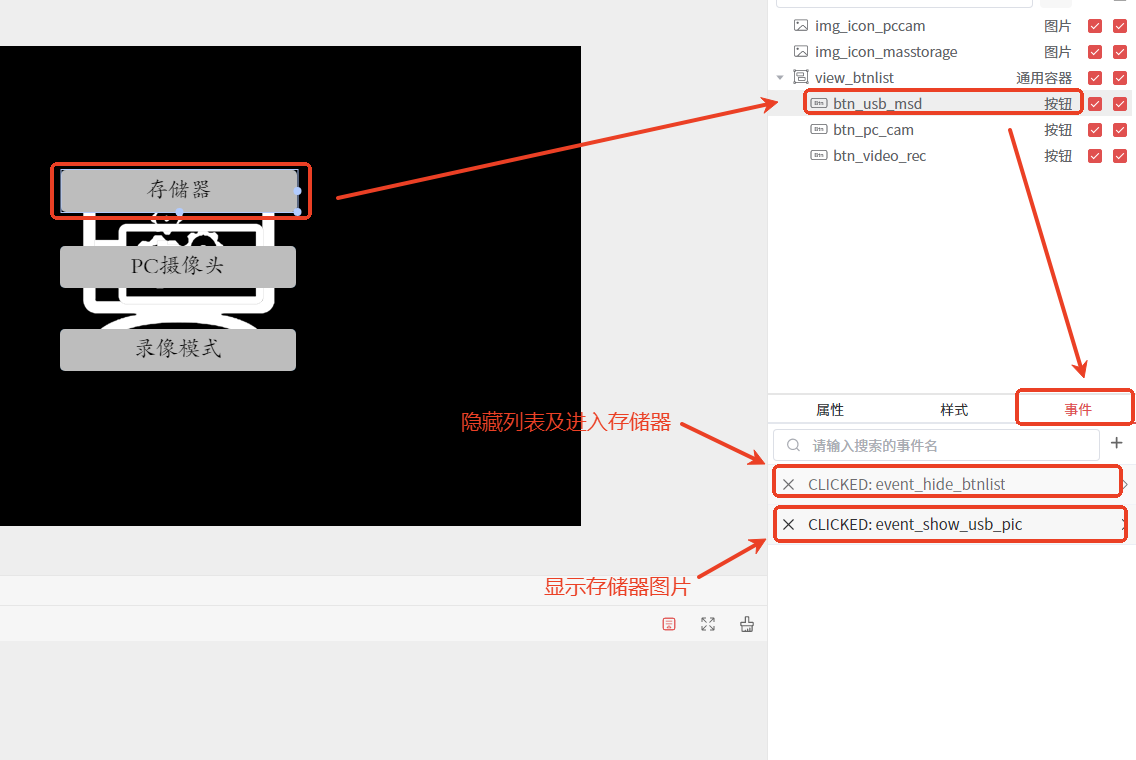1136x760 pixels.
Task: Click the button icon beside btn_usb_msd
Action: pos(819,104)
